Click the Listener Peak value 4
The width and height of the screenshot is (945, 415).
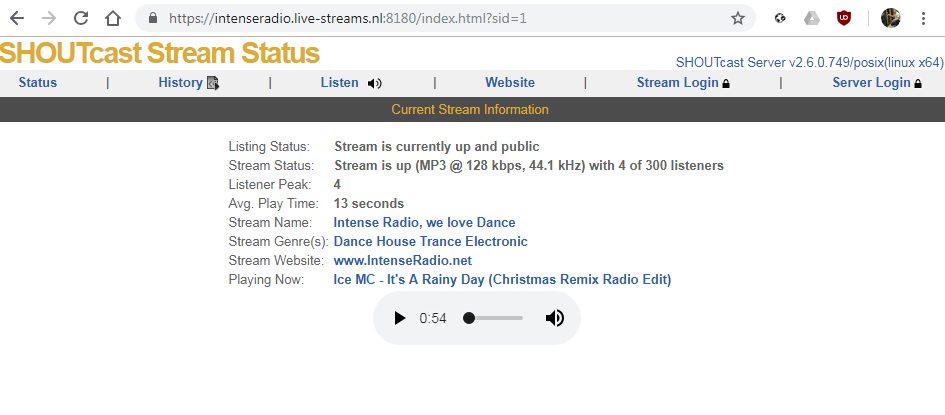(x=337, y=184)
